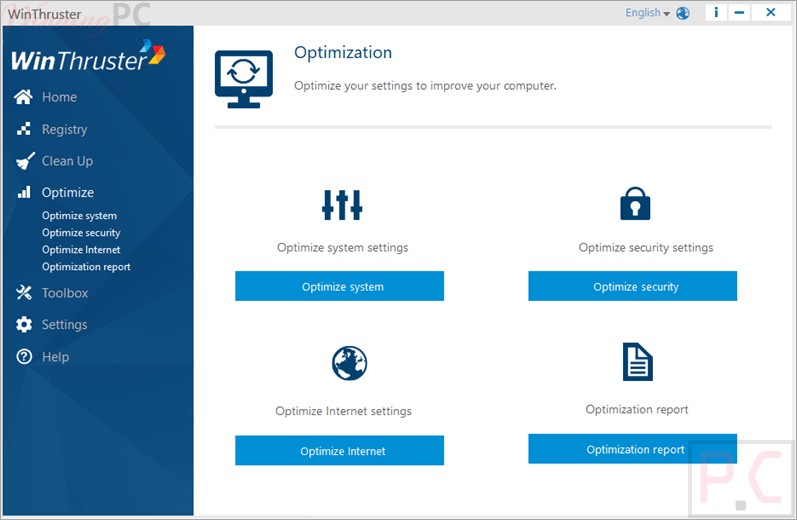Click the 'Optimize security settings' label
Viewport: 797px width, 520px height.
coord(646,248)
